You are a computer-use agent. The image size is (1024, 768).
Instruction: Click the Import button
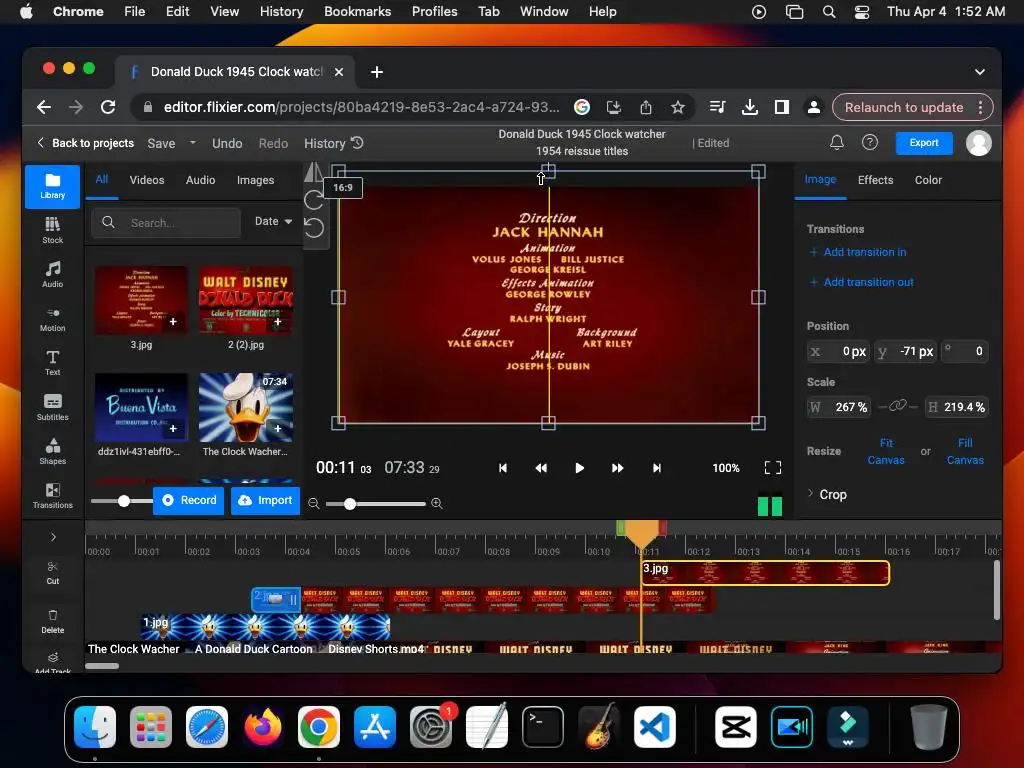[x=265, y=500]
